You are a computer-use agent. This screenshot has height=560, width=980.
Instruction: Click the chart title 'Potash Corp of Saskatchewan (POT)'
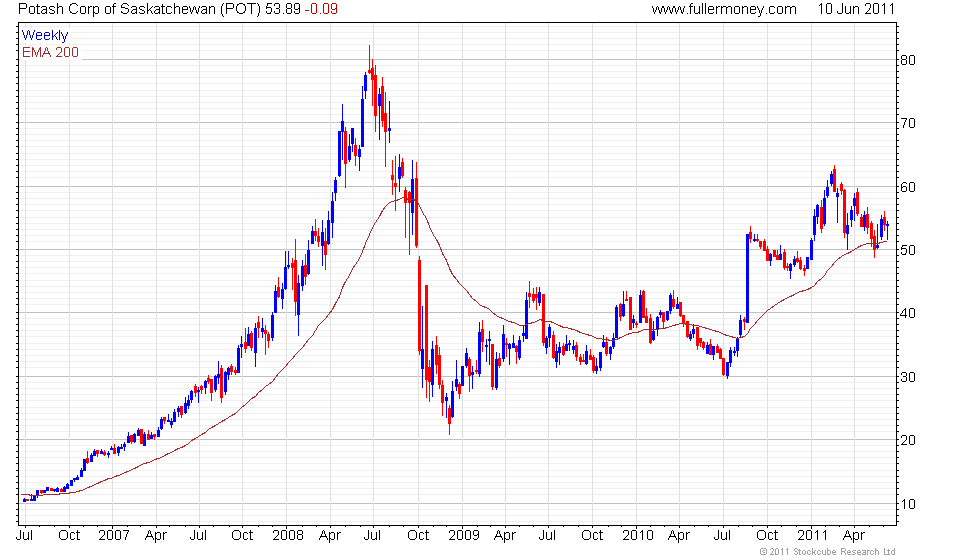[x=139, y=9]
